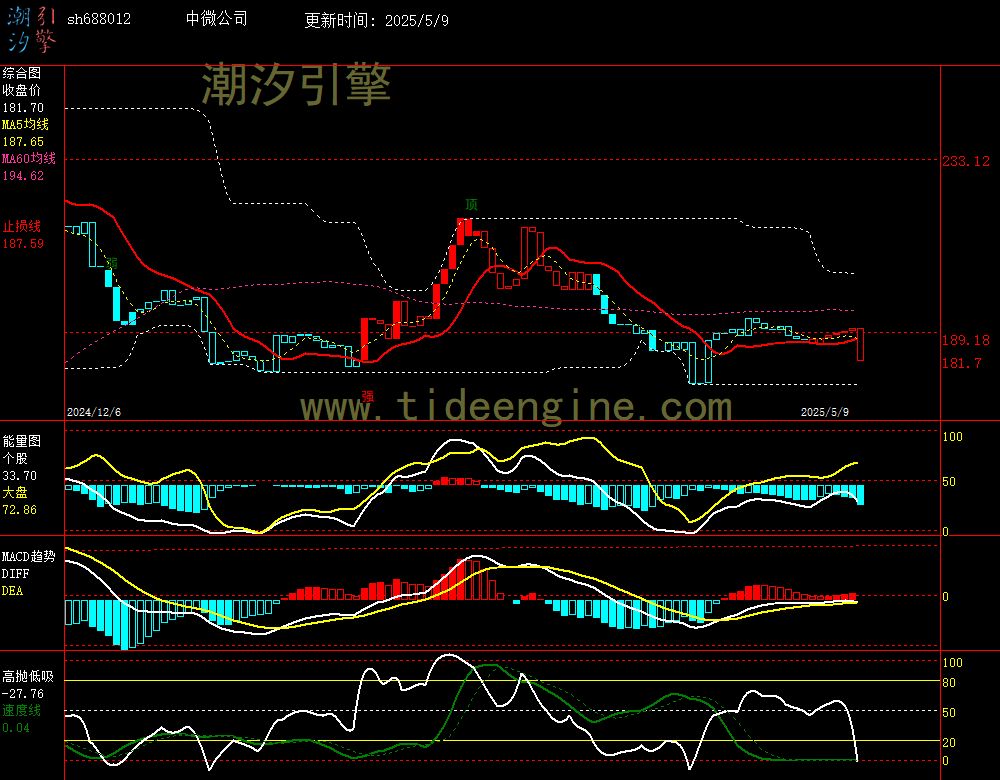The height and width of the screenshot is (780, 1000).
Task: Select the 高抛低吸 panel label
Action: coord(28,676)
